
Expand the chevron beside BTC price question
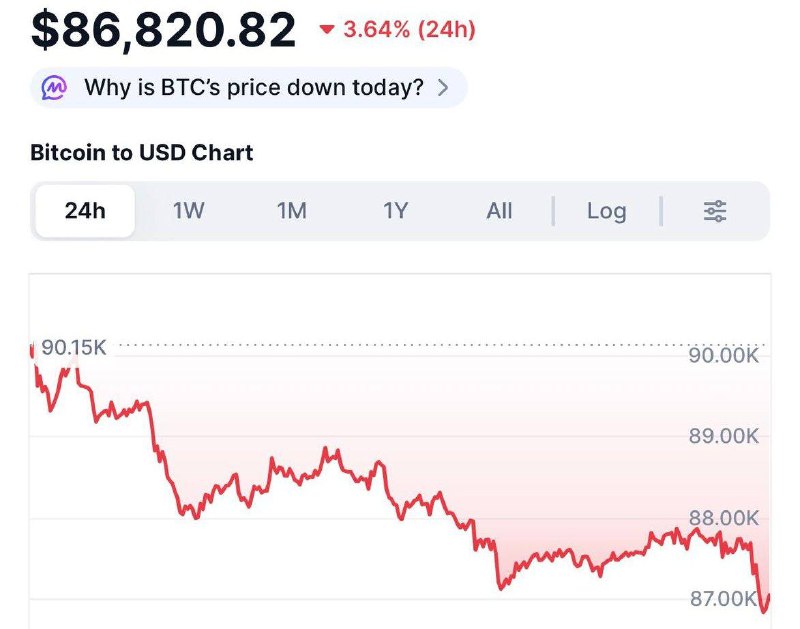click(x=443, y=88)
